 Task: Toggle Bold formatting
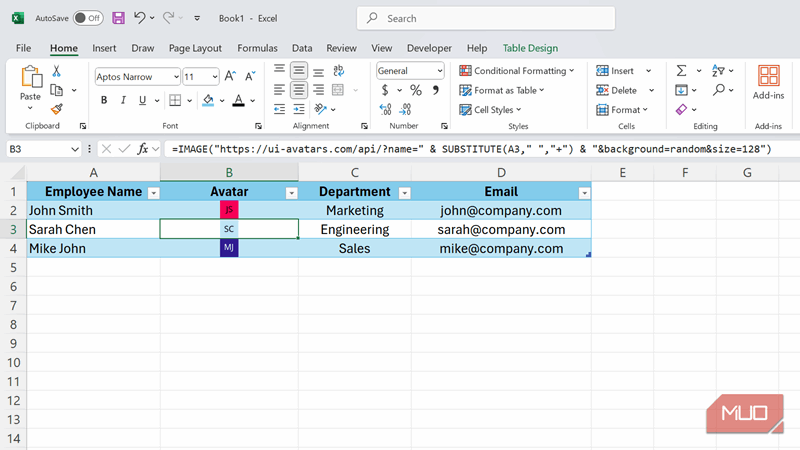pos(104,100)
